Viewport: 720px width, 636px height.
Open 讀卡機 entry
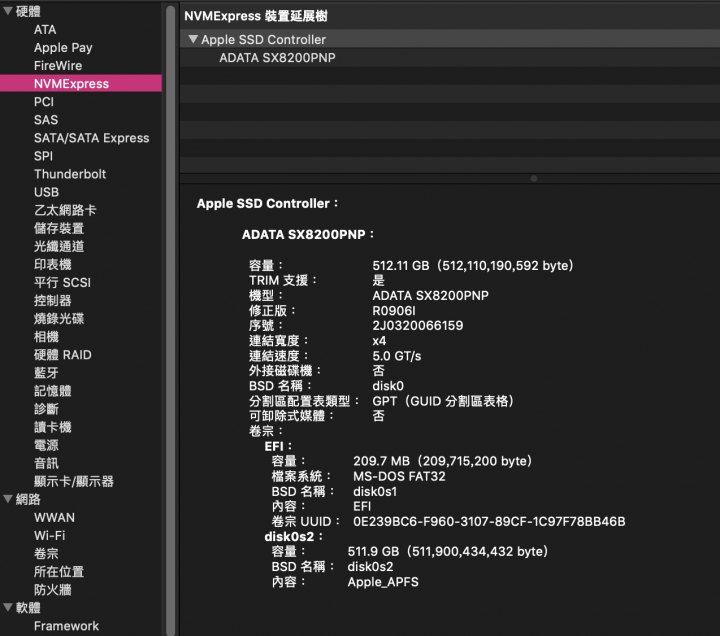tap(52, 427)
